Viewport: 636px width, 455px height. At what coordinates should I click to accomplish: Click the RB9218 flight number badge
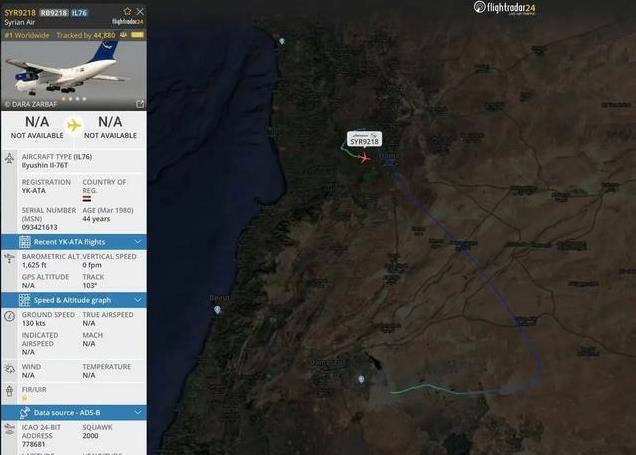[x=54, y=13]
